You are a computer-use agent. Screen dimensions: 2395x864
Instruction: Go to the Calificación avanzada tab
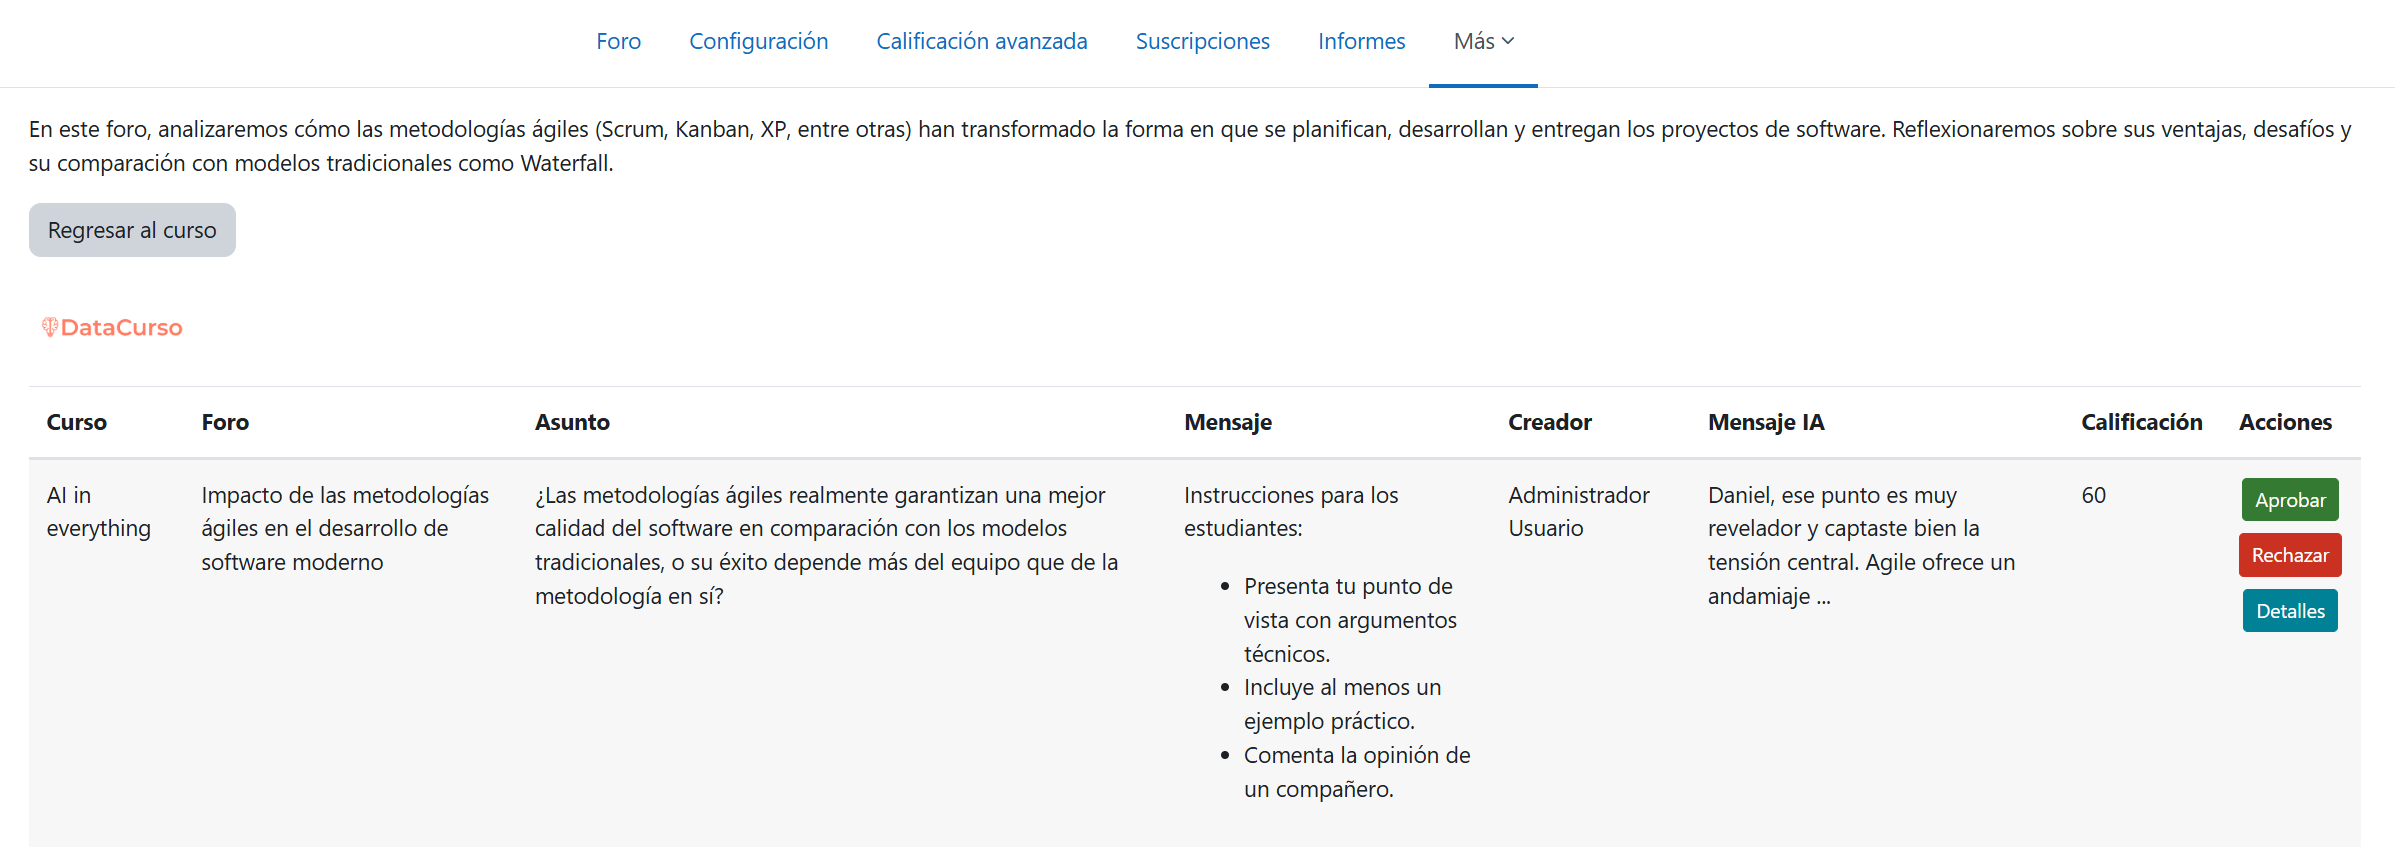point(981,41)
